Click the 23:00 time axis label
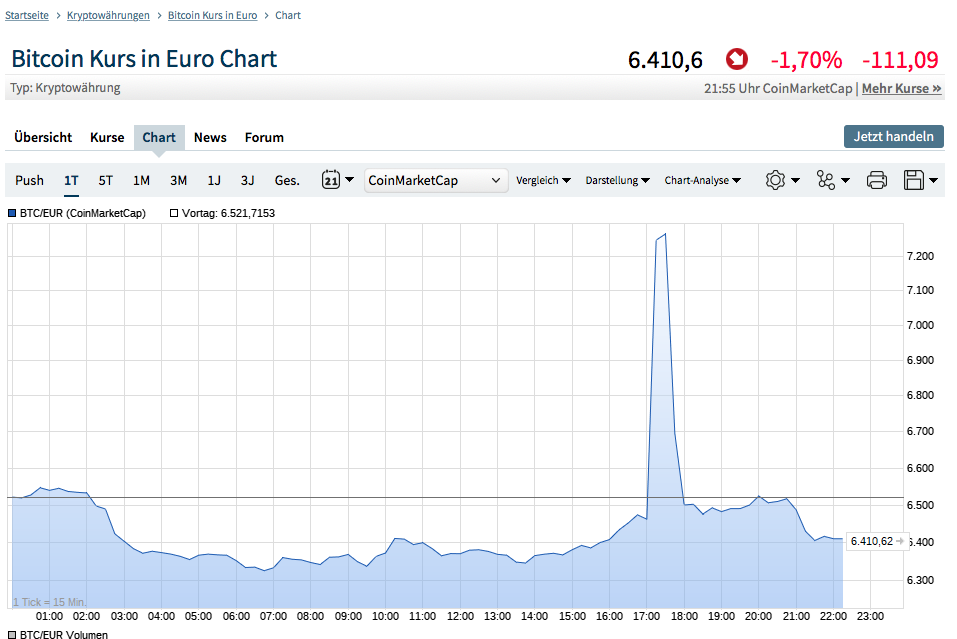957x639 pixels. [x=870, y=616]
